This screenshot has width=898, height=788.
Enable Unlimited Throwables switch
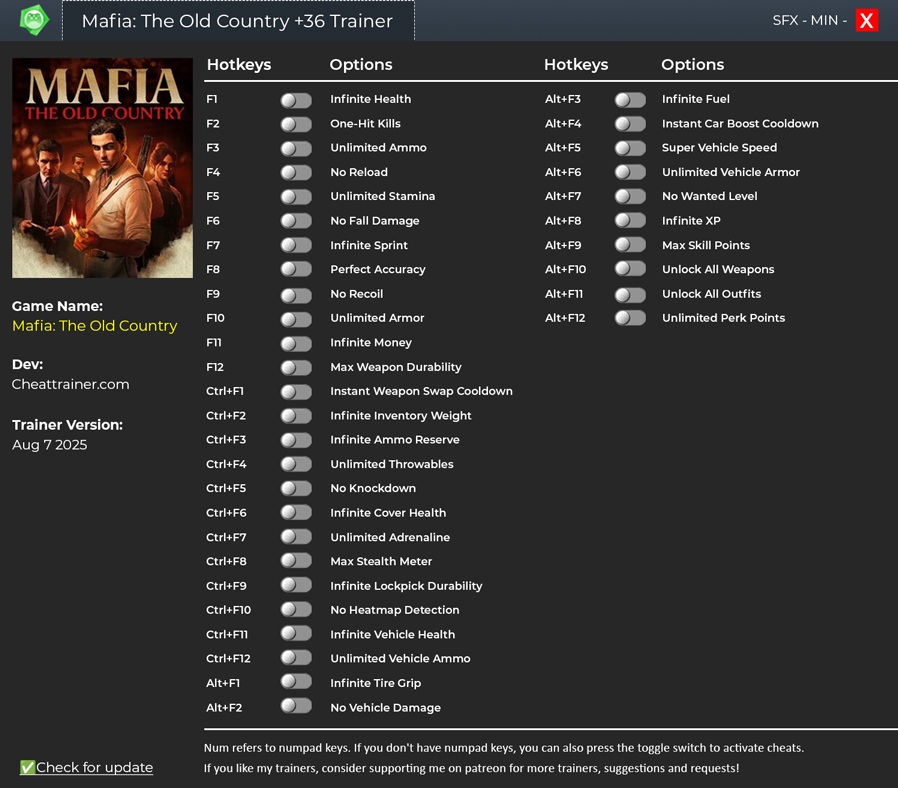tap(296, 464)
